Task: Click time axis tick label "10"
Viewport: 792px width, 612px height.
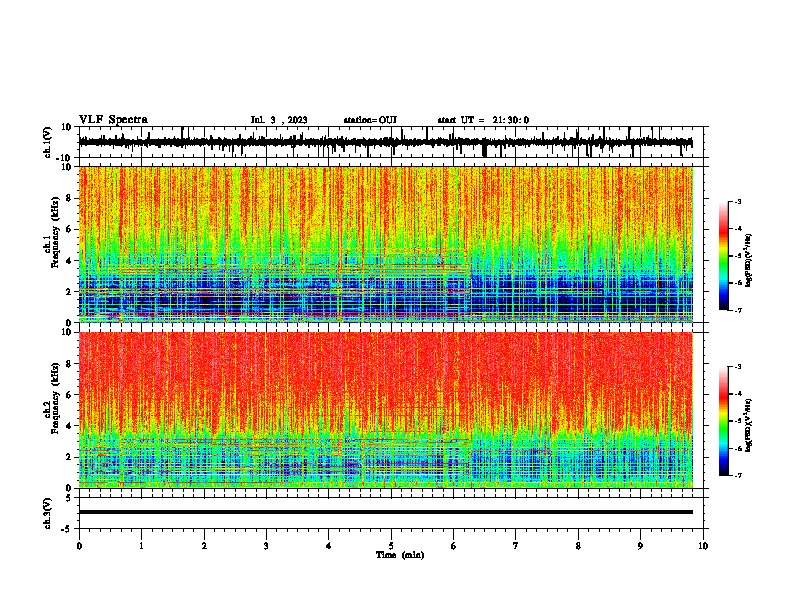Action: tap(703, 546)
